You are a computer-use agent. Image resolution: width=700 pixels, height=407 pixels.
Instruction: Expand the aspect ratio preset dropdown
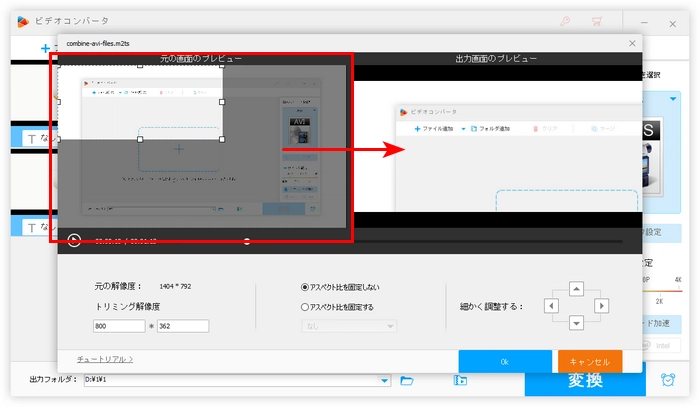point(390,326)
